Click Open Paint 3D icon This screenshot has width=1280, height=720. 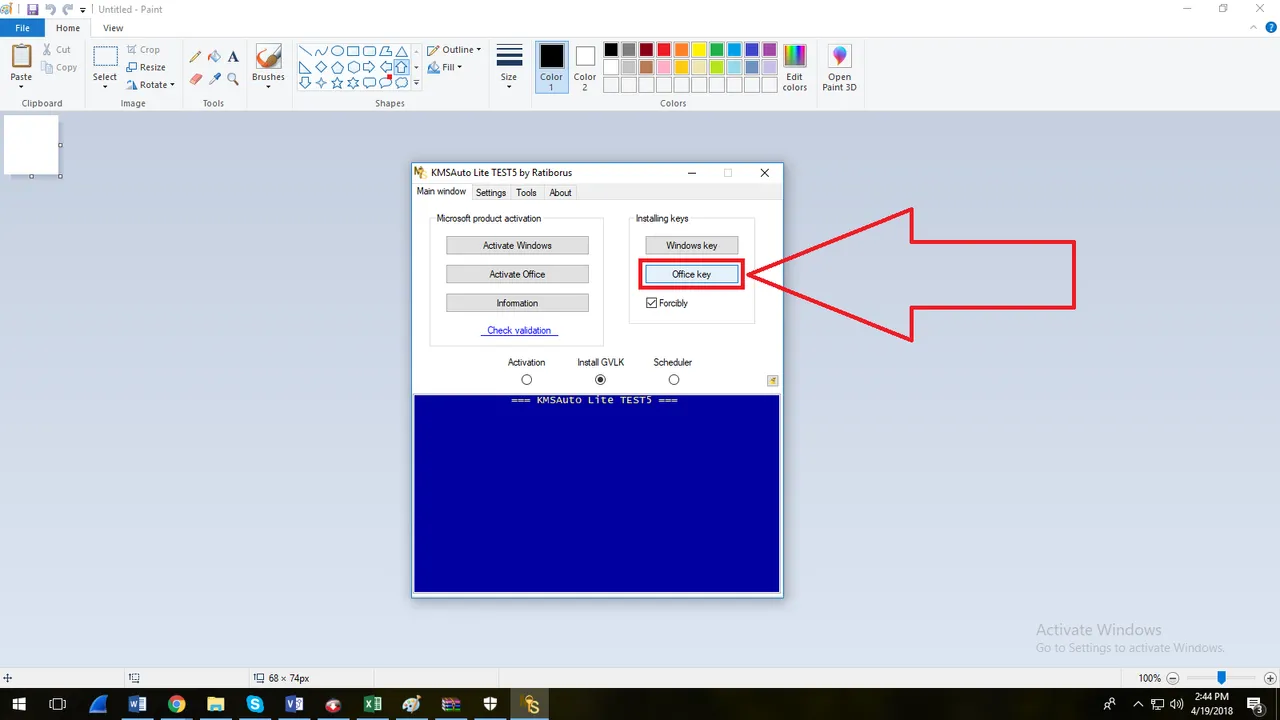point(839,56)
